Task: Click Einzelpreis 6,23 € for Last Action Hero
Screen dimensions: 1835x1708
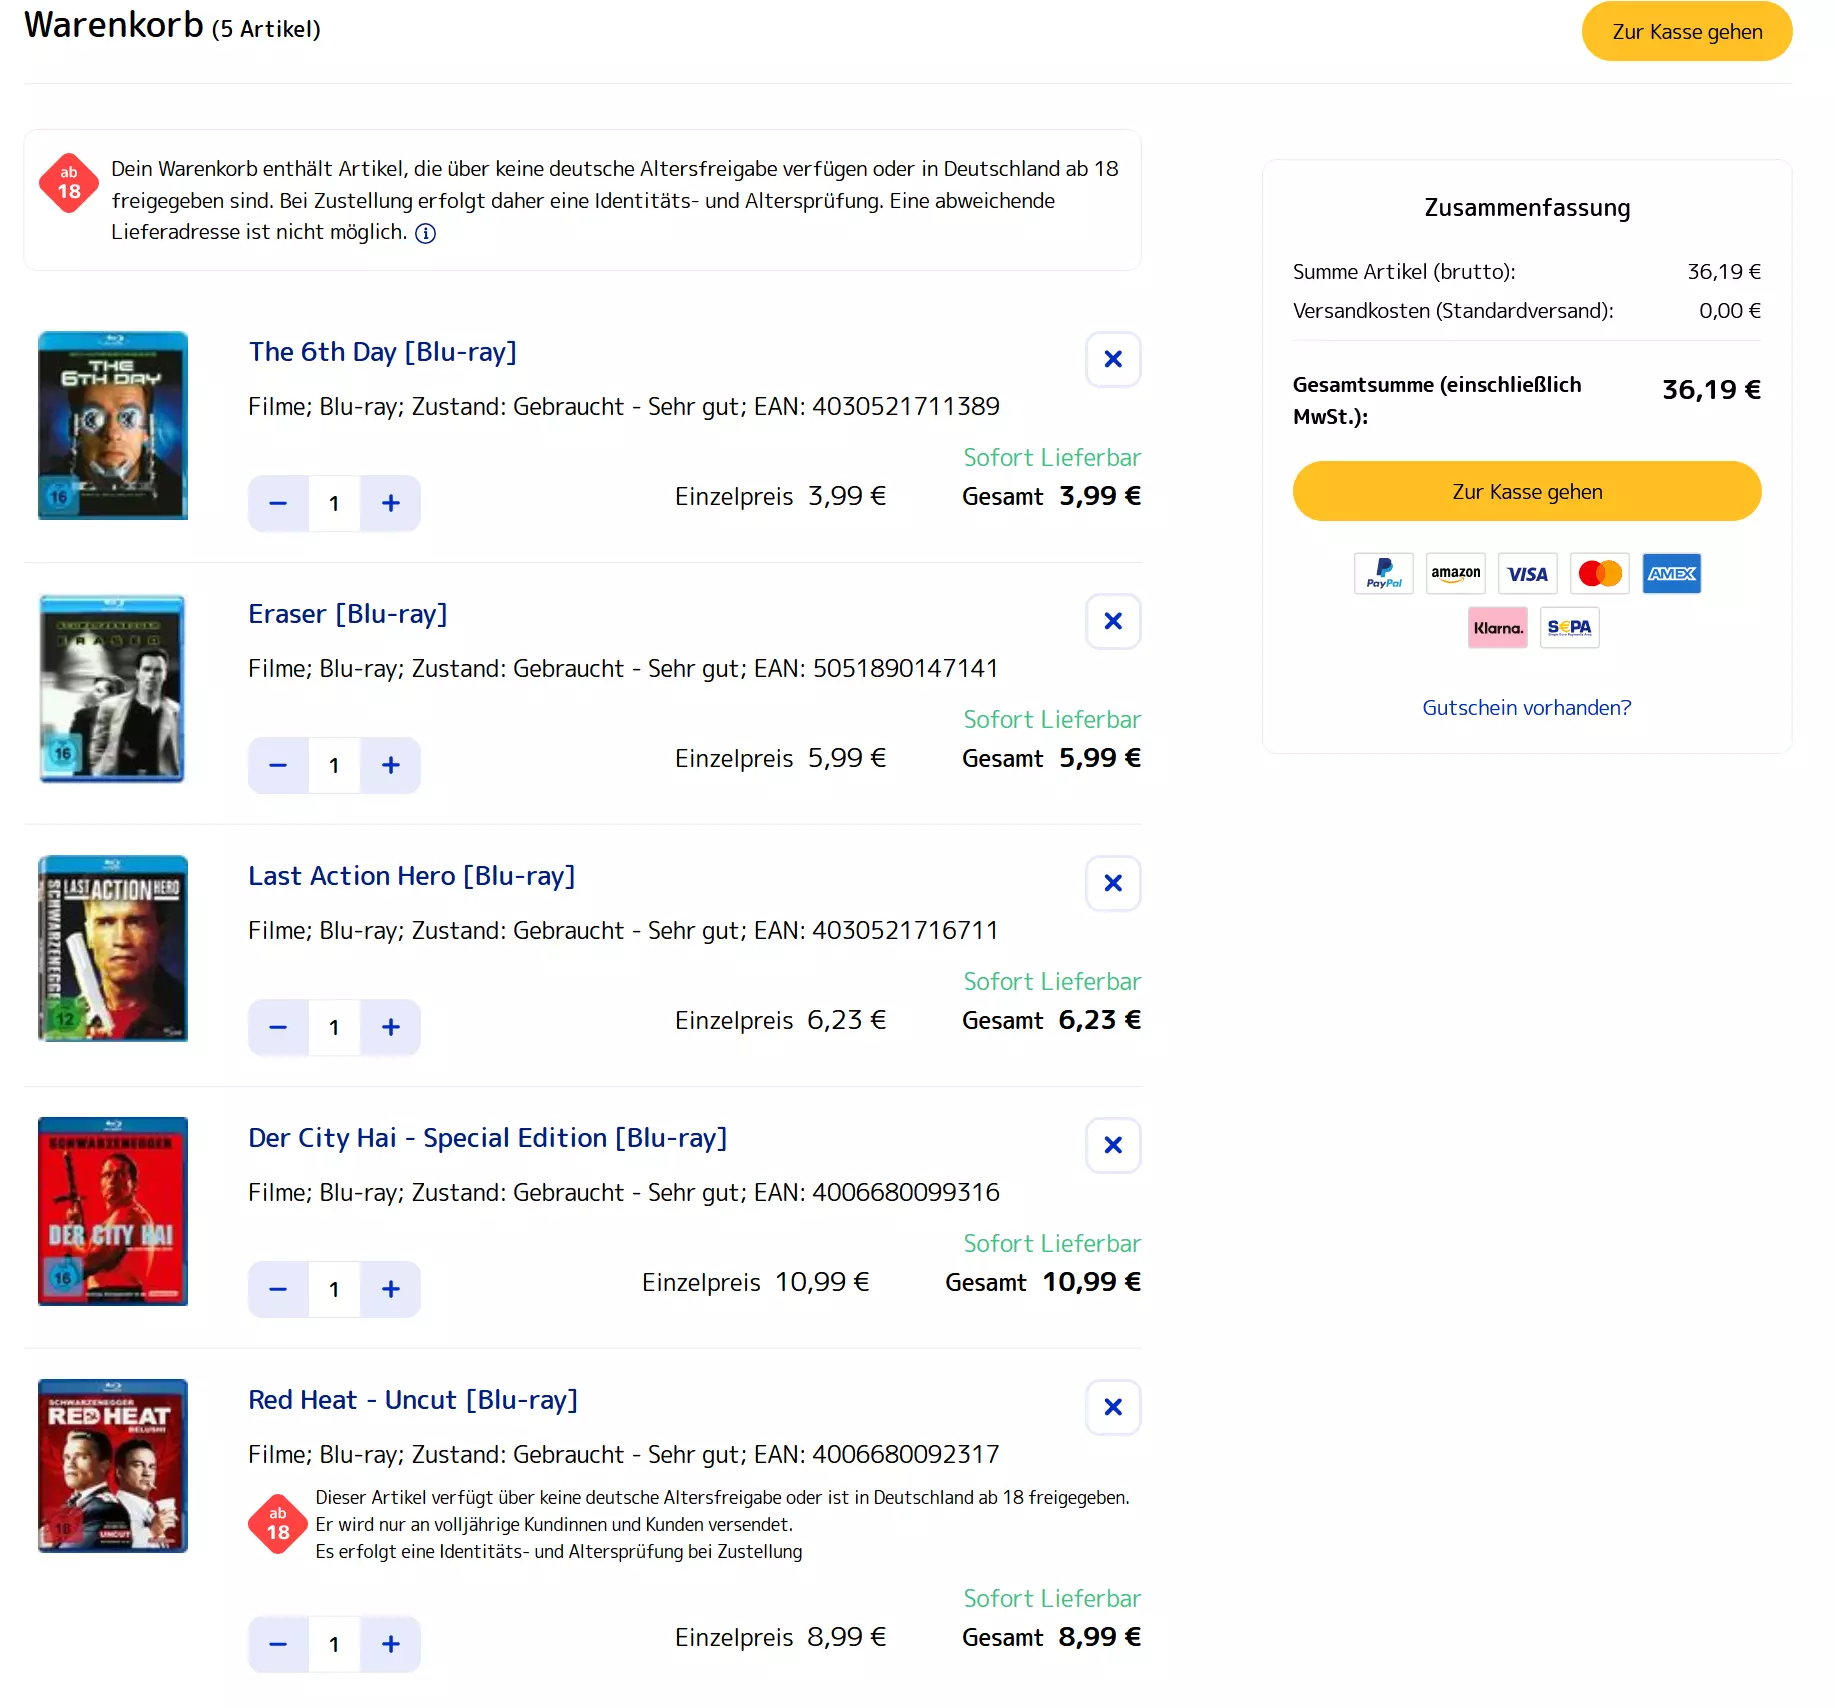Action: click(x=780, y=1020)
